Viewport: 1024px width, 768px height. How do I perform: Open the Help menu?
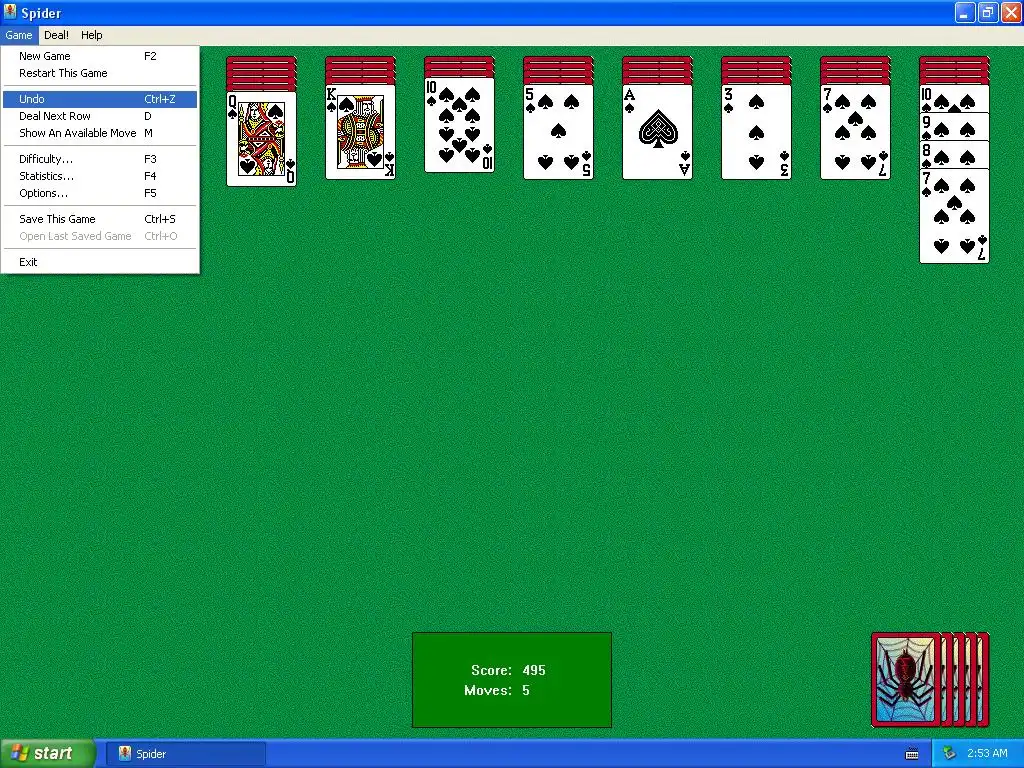tap(91, 35)
